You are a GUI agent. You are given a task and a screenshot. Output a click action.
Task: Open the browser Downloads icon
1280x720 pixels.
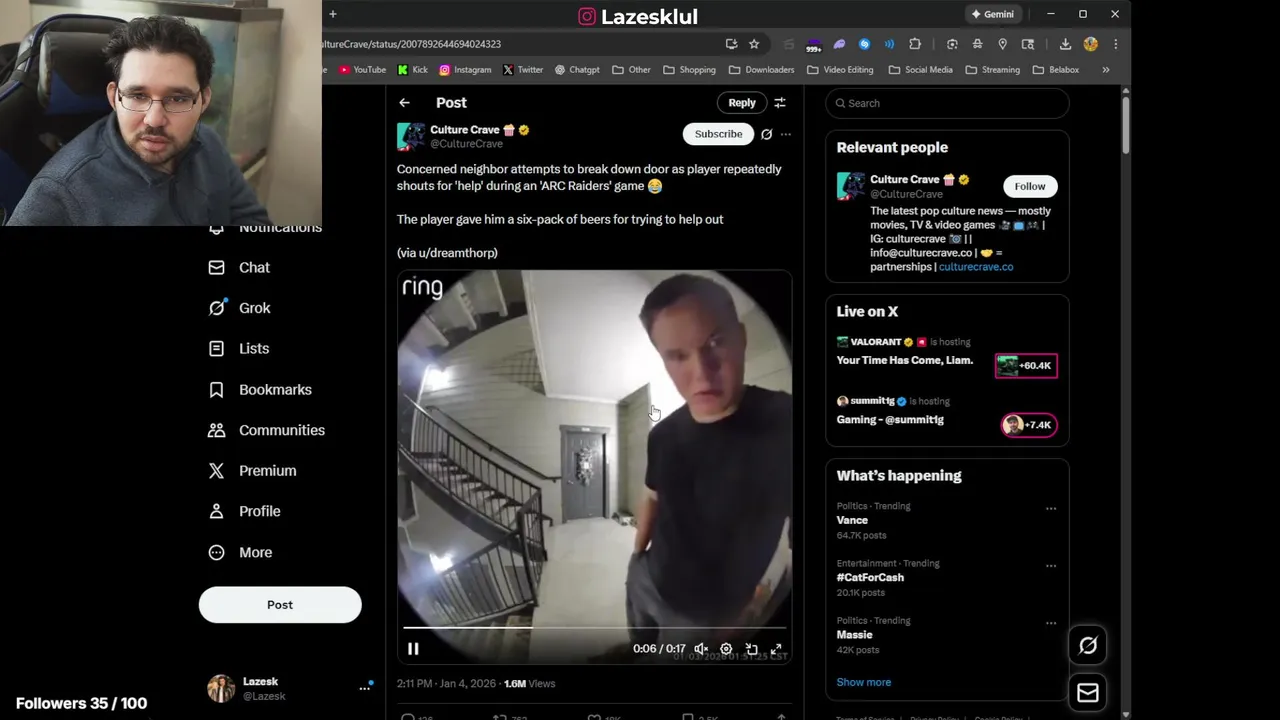pyautogui.click(x=1065, y=44)
